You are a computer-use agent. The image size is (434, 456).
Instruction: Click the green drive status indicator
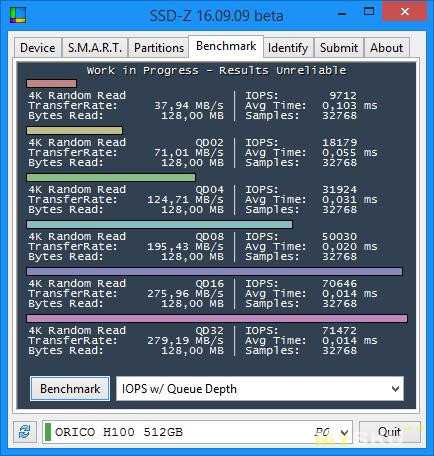48,432
